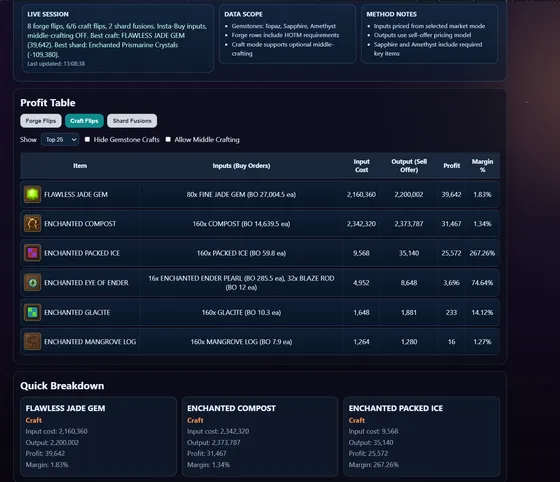Enable the Allow Middle Crafting checkbox

click(168, 139)
